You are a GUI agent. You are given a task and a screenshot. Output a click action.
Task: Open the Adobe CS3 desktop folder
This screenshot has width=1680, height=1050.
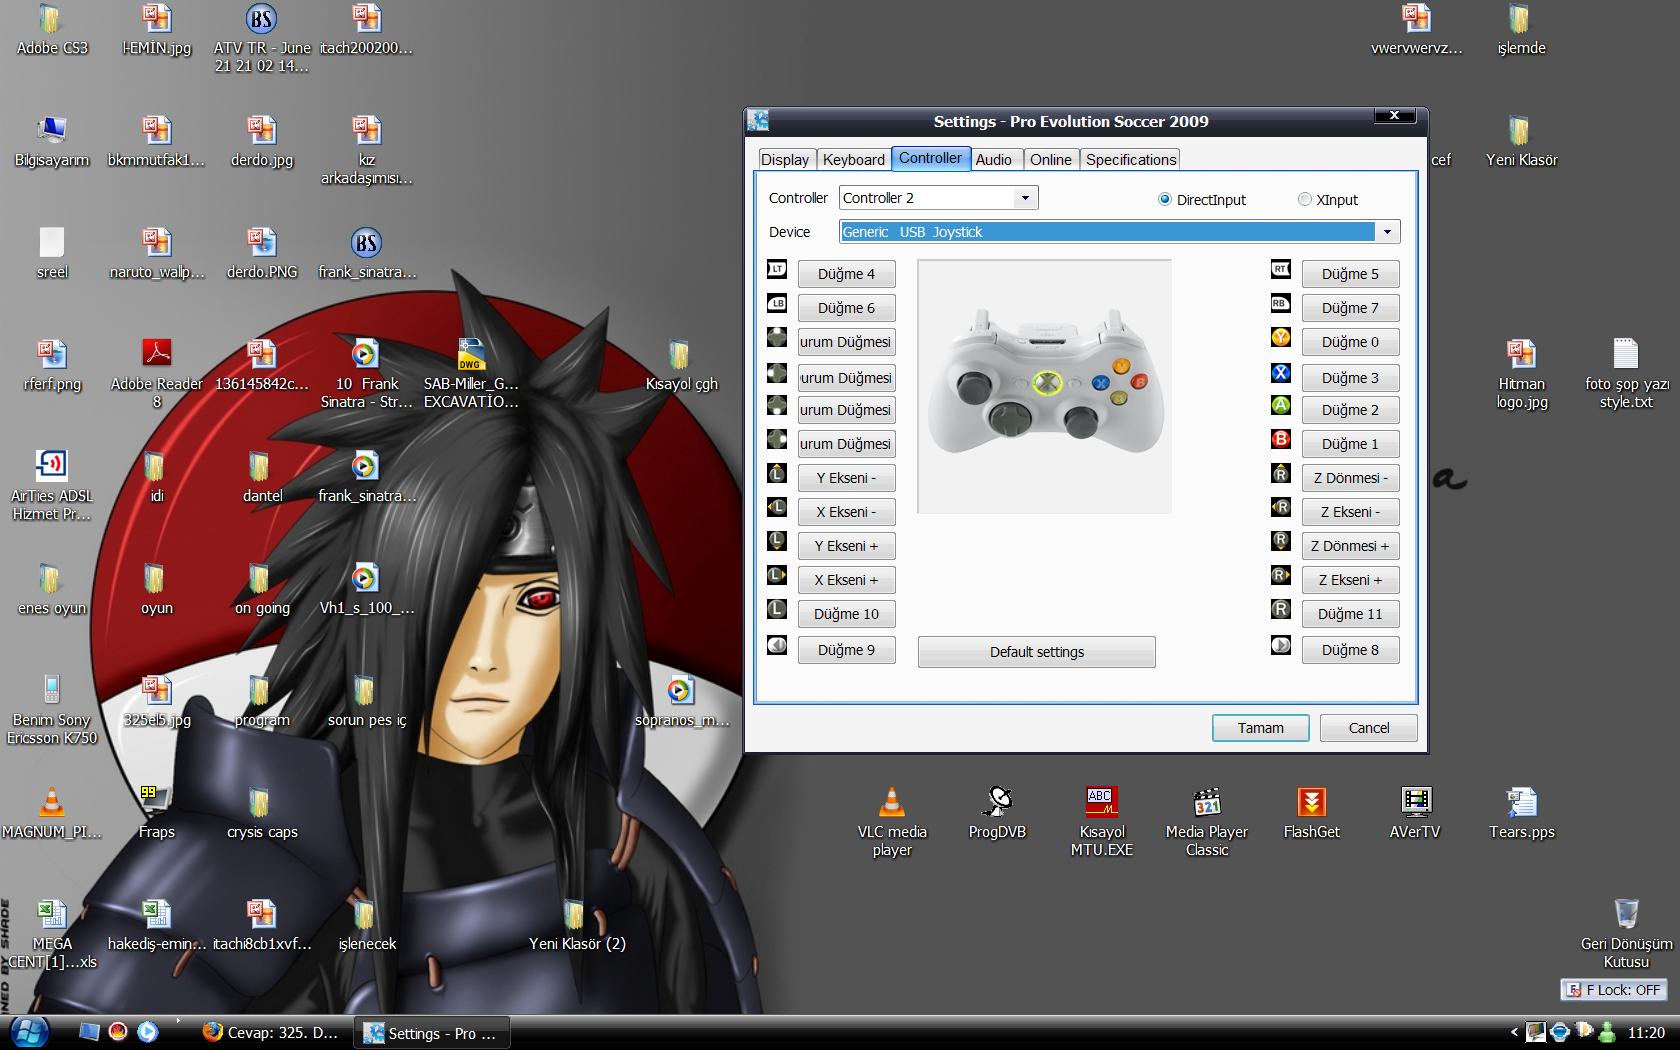coord(51,30)
